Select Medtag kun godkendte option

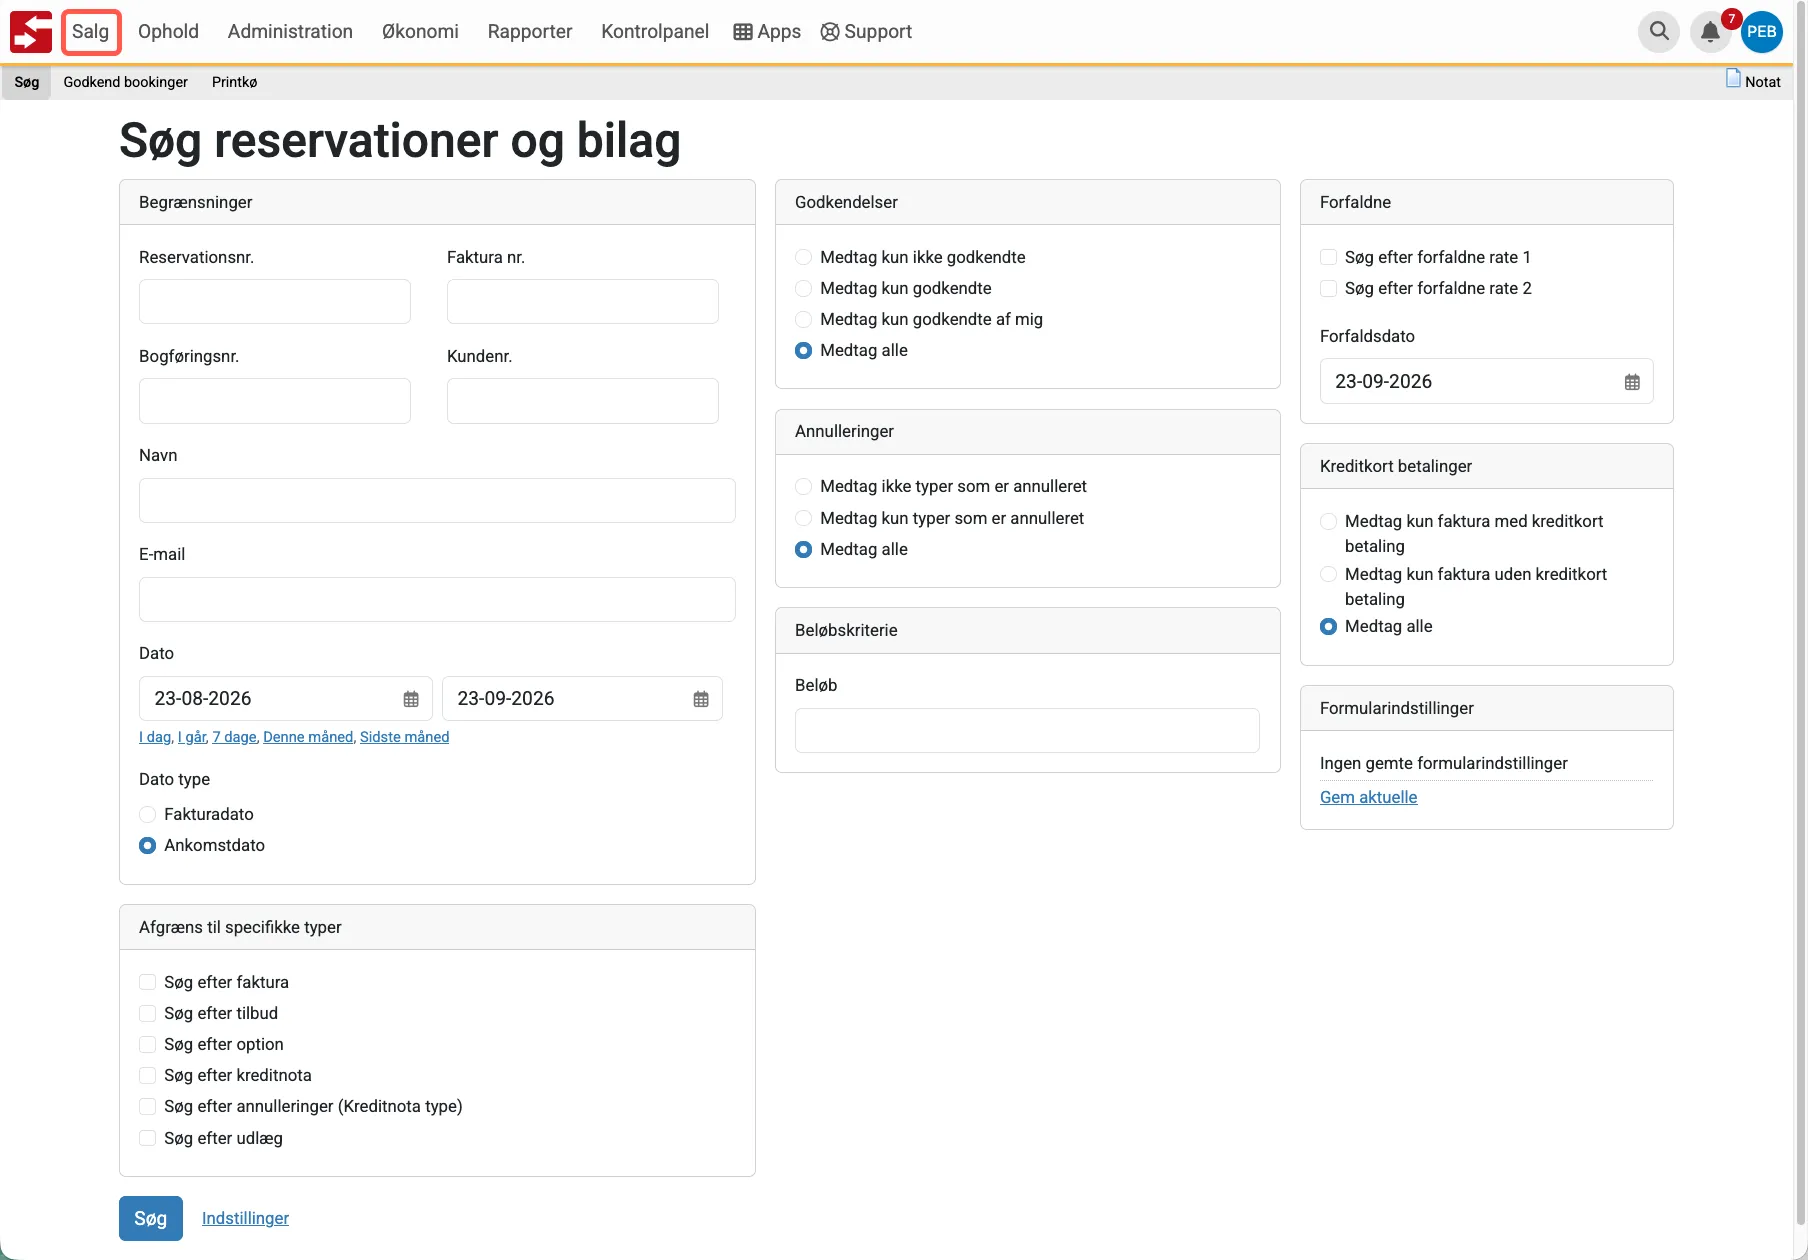pos(803,289)
